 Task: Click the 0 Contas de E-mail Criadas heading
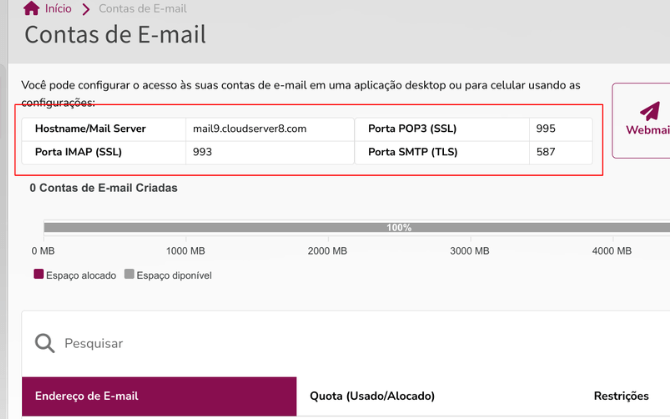103,188
